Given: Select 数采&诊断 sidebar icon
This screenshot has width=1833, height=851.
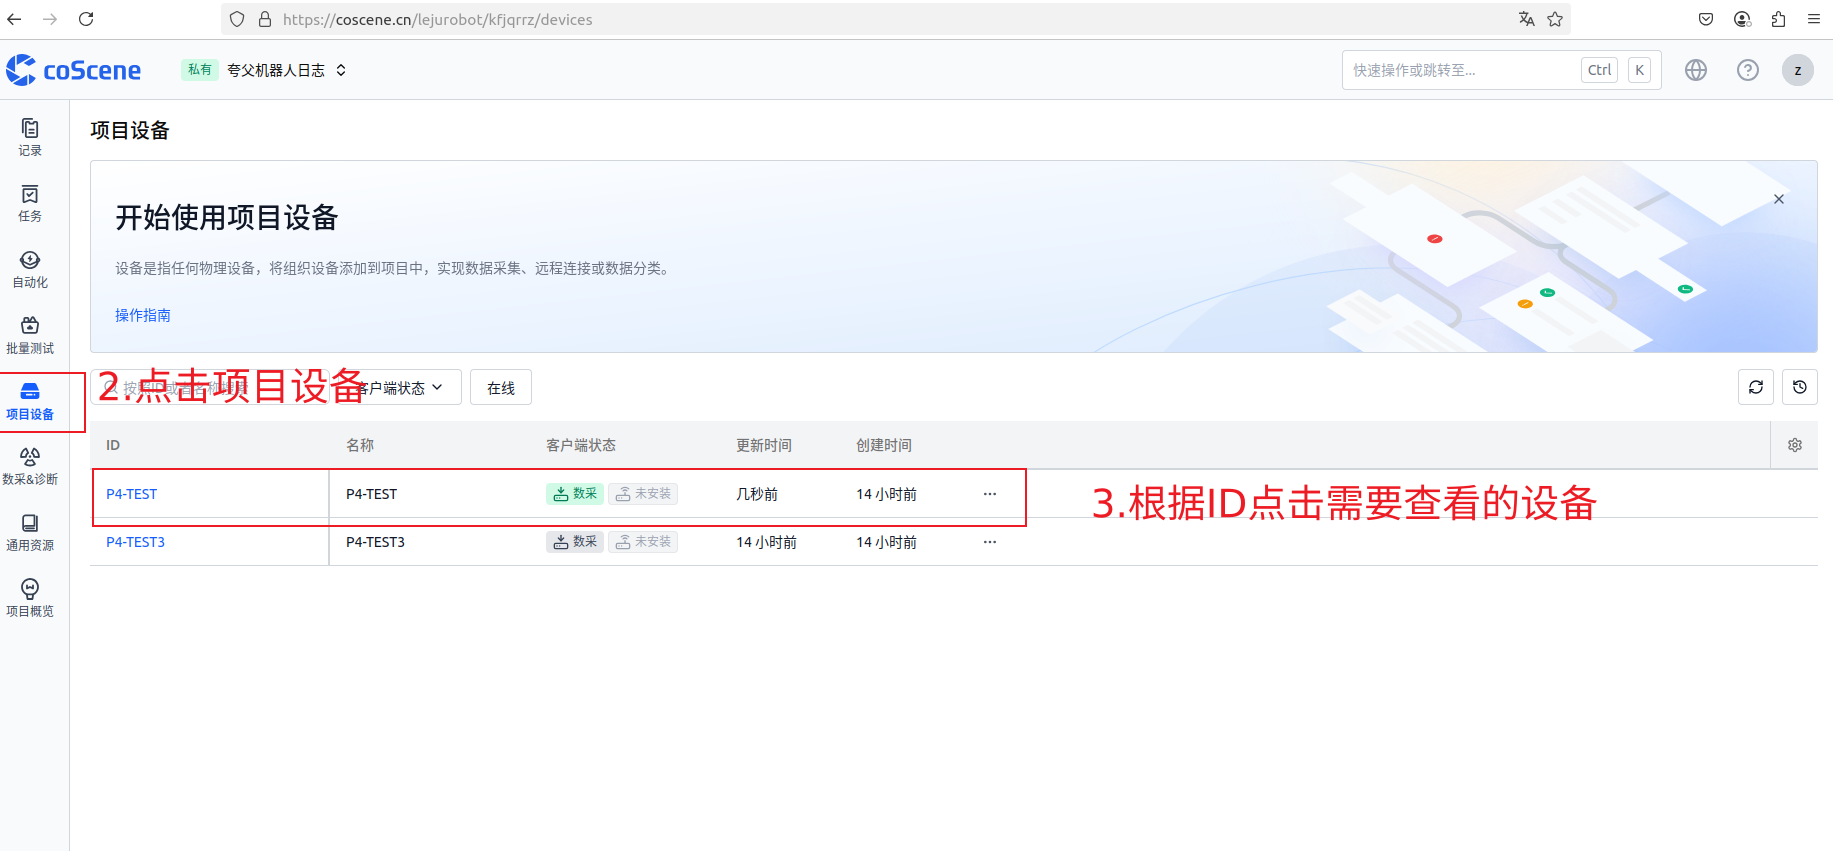Looking at the screenshot, I should click(x=30, y=465).
